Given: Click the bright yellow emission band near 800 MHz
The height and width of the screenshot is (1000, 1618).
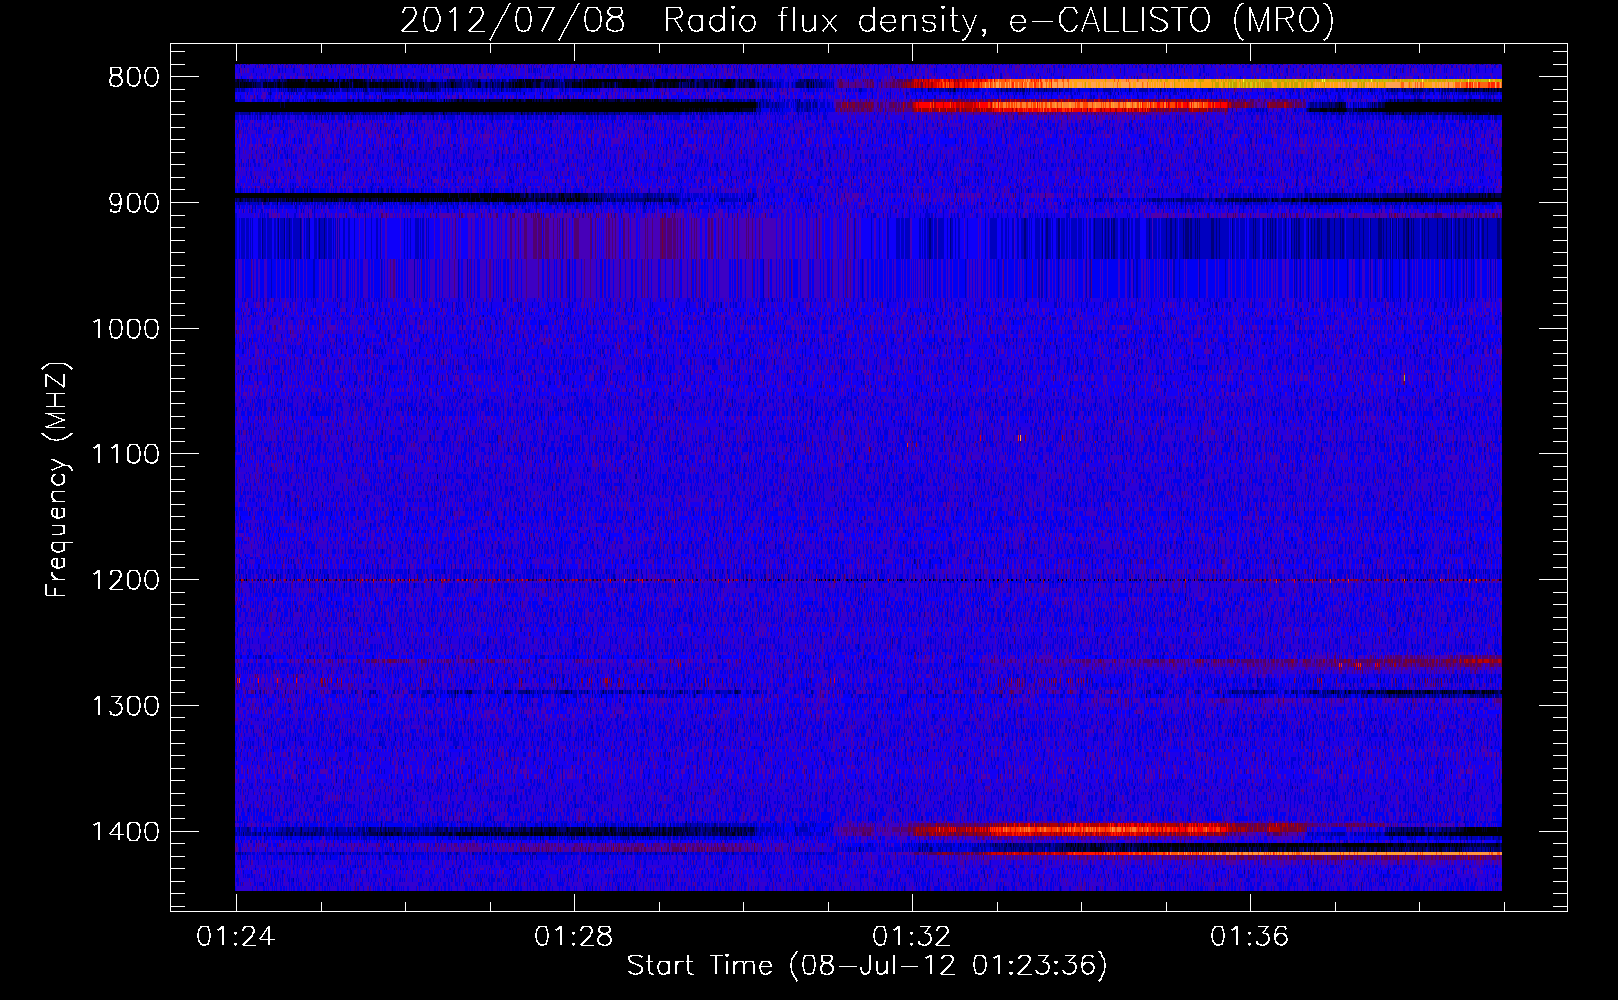Looking at the screenshot, I should click(1205, 84).
